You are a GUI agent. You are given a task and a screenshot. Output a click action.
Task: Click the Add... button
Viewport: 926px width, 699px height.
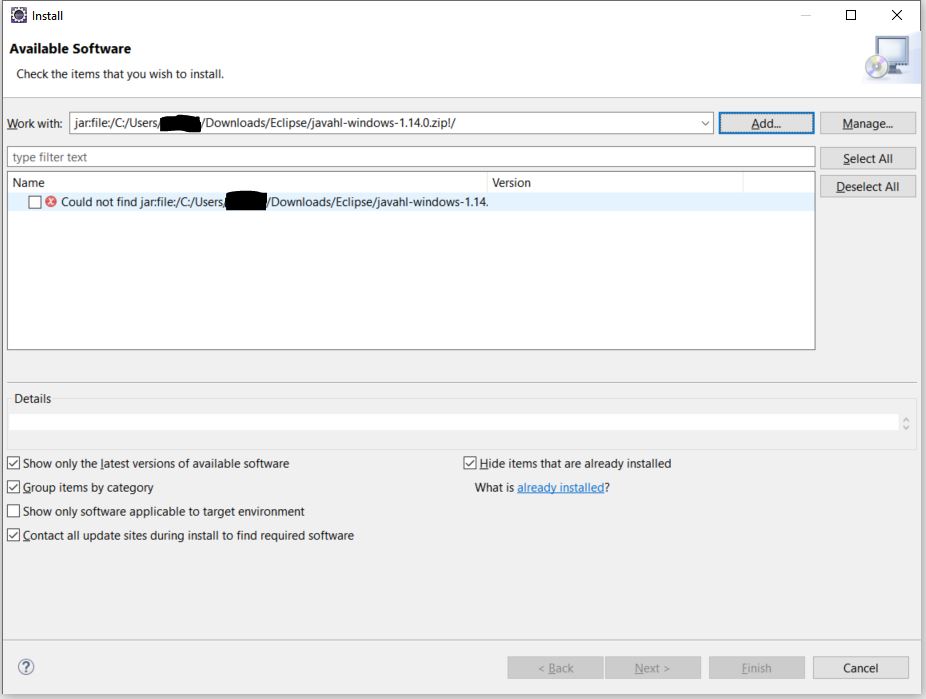pos(766,123)
